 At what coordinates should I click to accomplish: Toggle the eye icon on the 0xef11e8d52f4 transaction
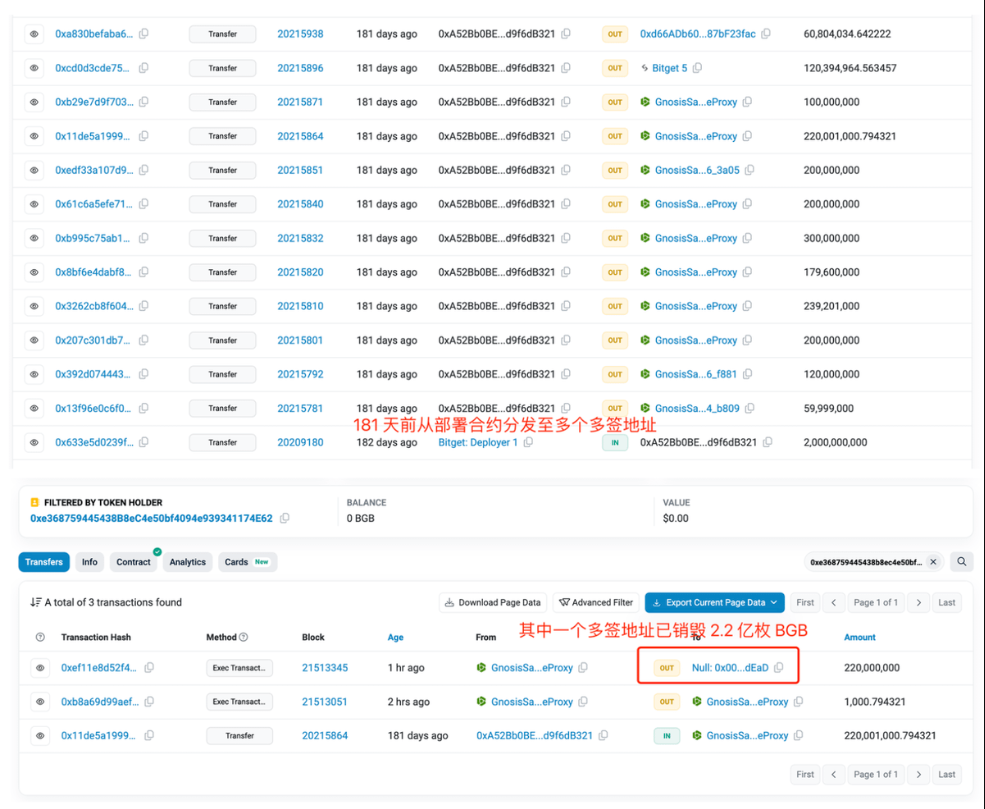pyautogui.click(x=38, y=665)
